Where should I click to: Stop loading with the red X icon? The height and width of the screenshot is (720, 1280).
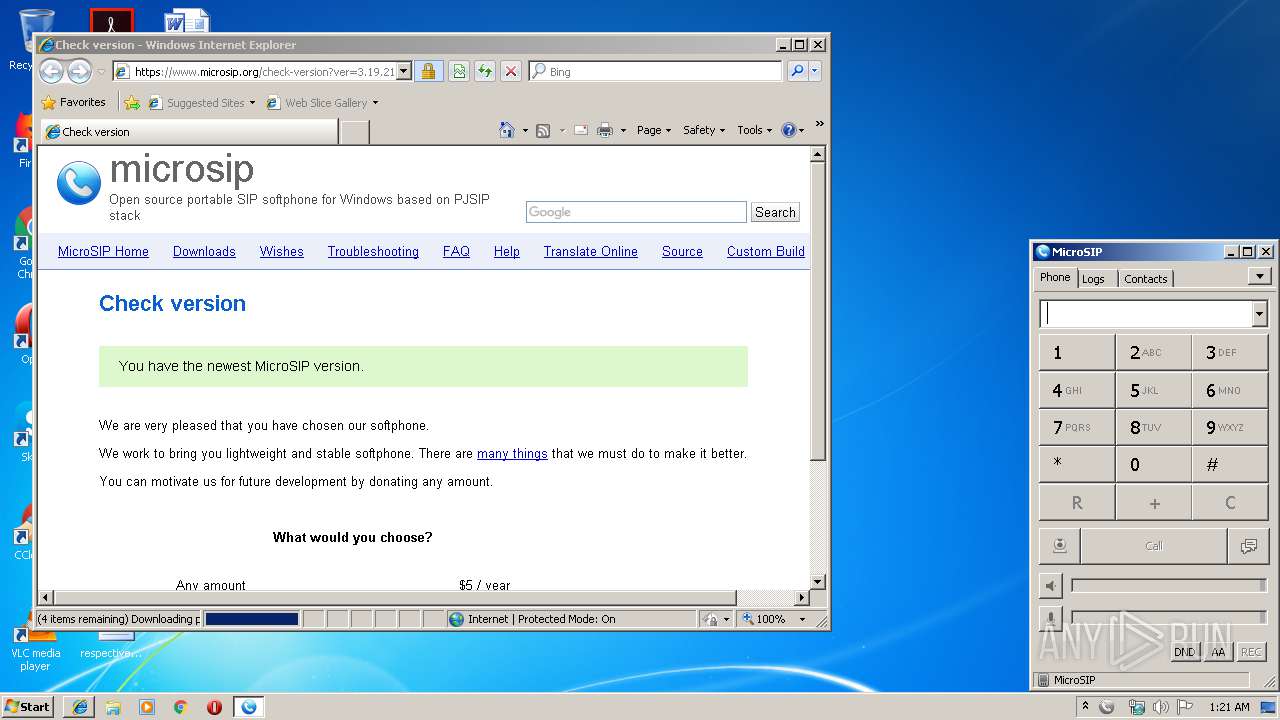click(x=510, y=71)
